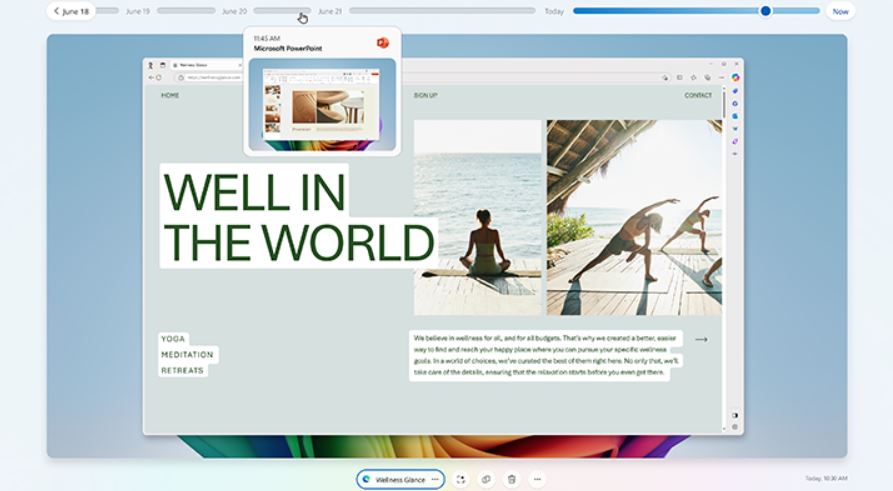Open the Microsoft PowerPoint snapshot thumbnail

tap(322, 104)
